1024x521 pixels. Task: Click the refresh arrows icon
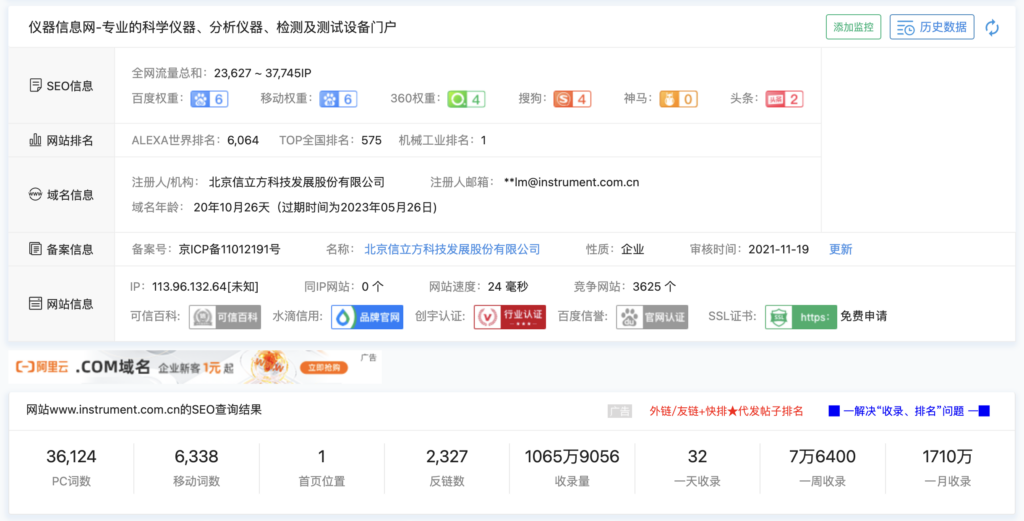coord(992,27)
